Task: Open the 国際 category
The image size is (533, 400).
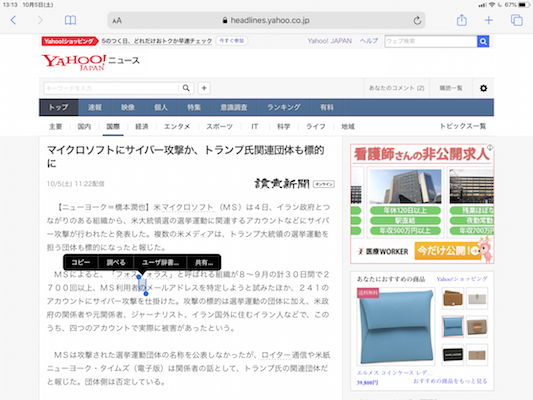Action: [113, 126]
